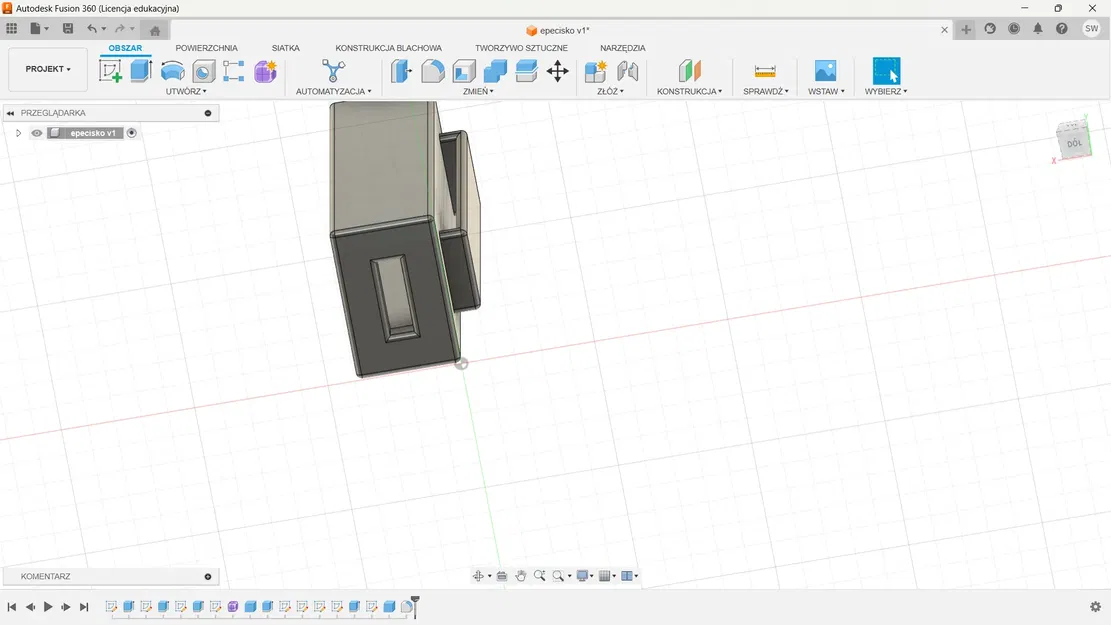Select the Pan hand tool

pos(521,576)
